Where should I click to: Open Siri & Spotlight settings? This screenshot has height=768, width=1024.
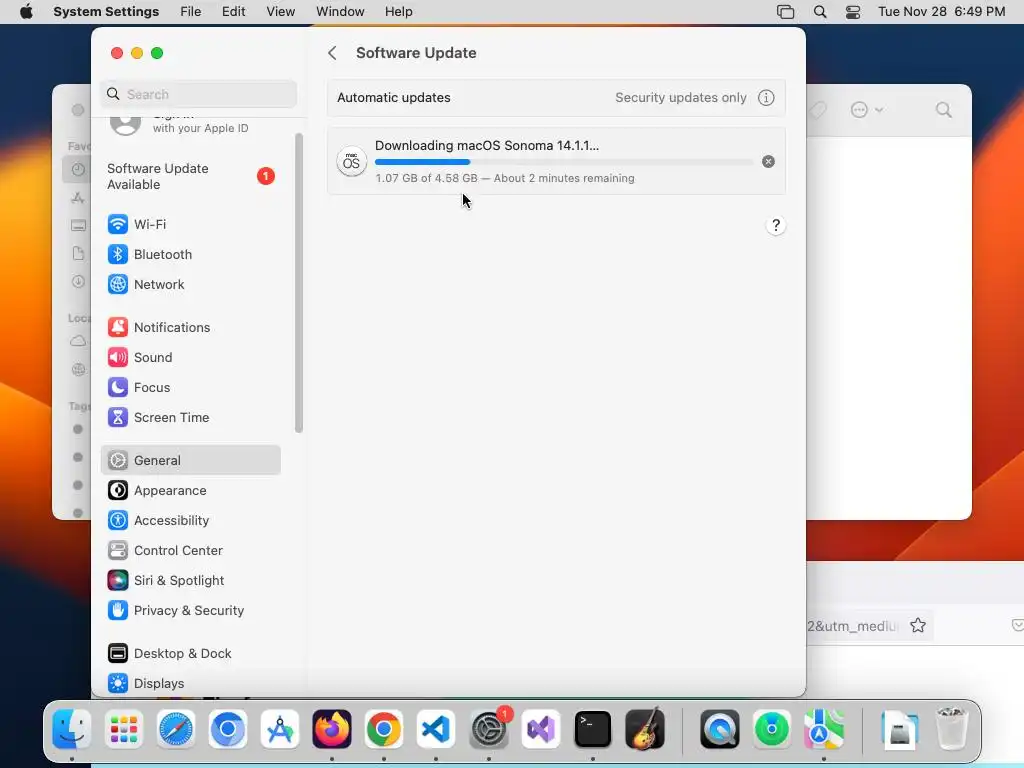coord(191,581)
